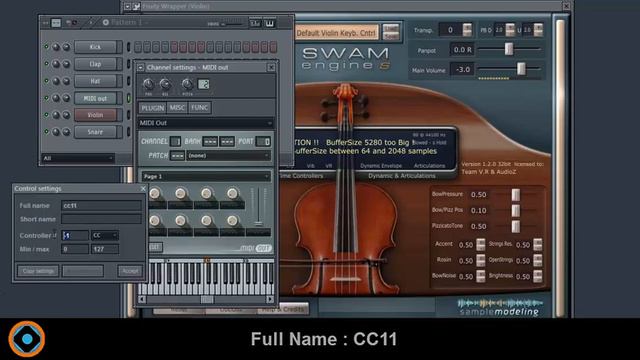Click the graph editor icon beside keyboard icon
This screenshot has width=640, height=360.
[255, 23]
